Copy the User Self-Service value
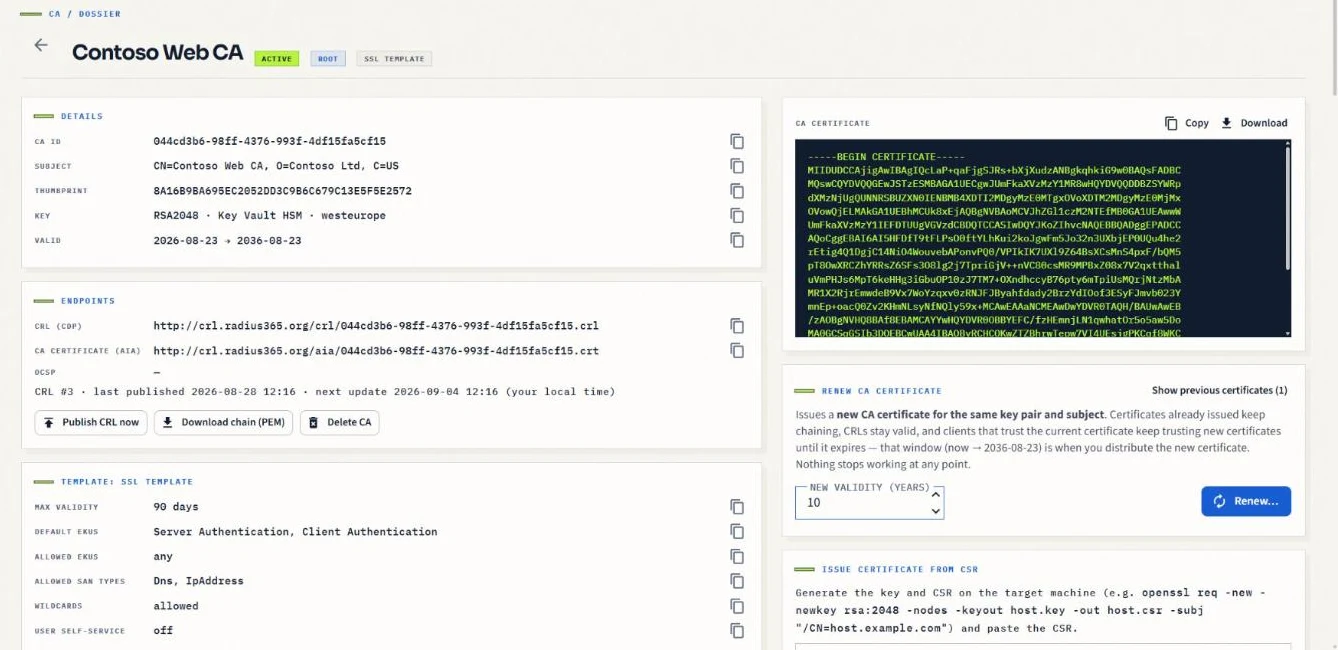The width and height of the screenshot is (1338, 650). click(x=737, y=631)
